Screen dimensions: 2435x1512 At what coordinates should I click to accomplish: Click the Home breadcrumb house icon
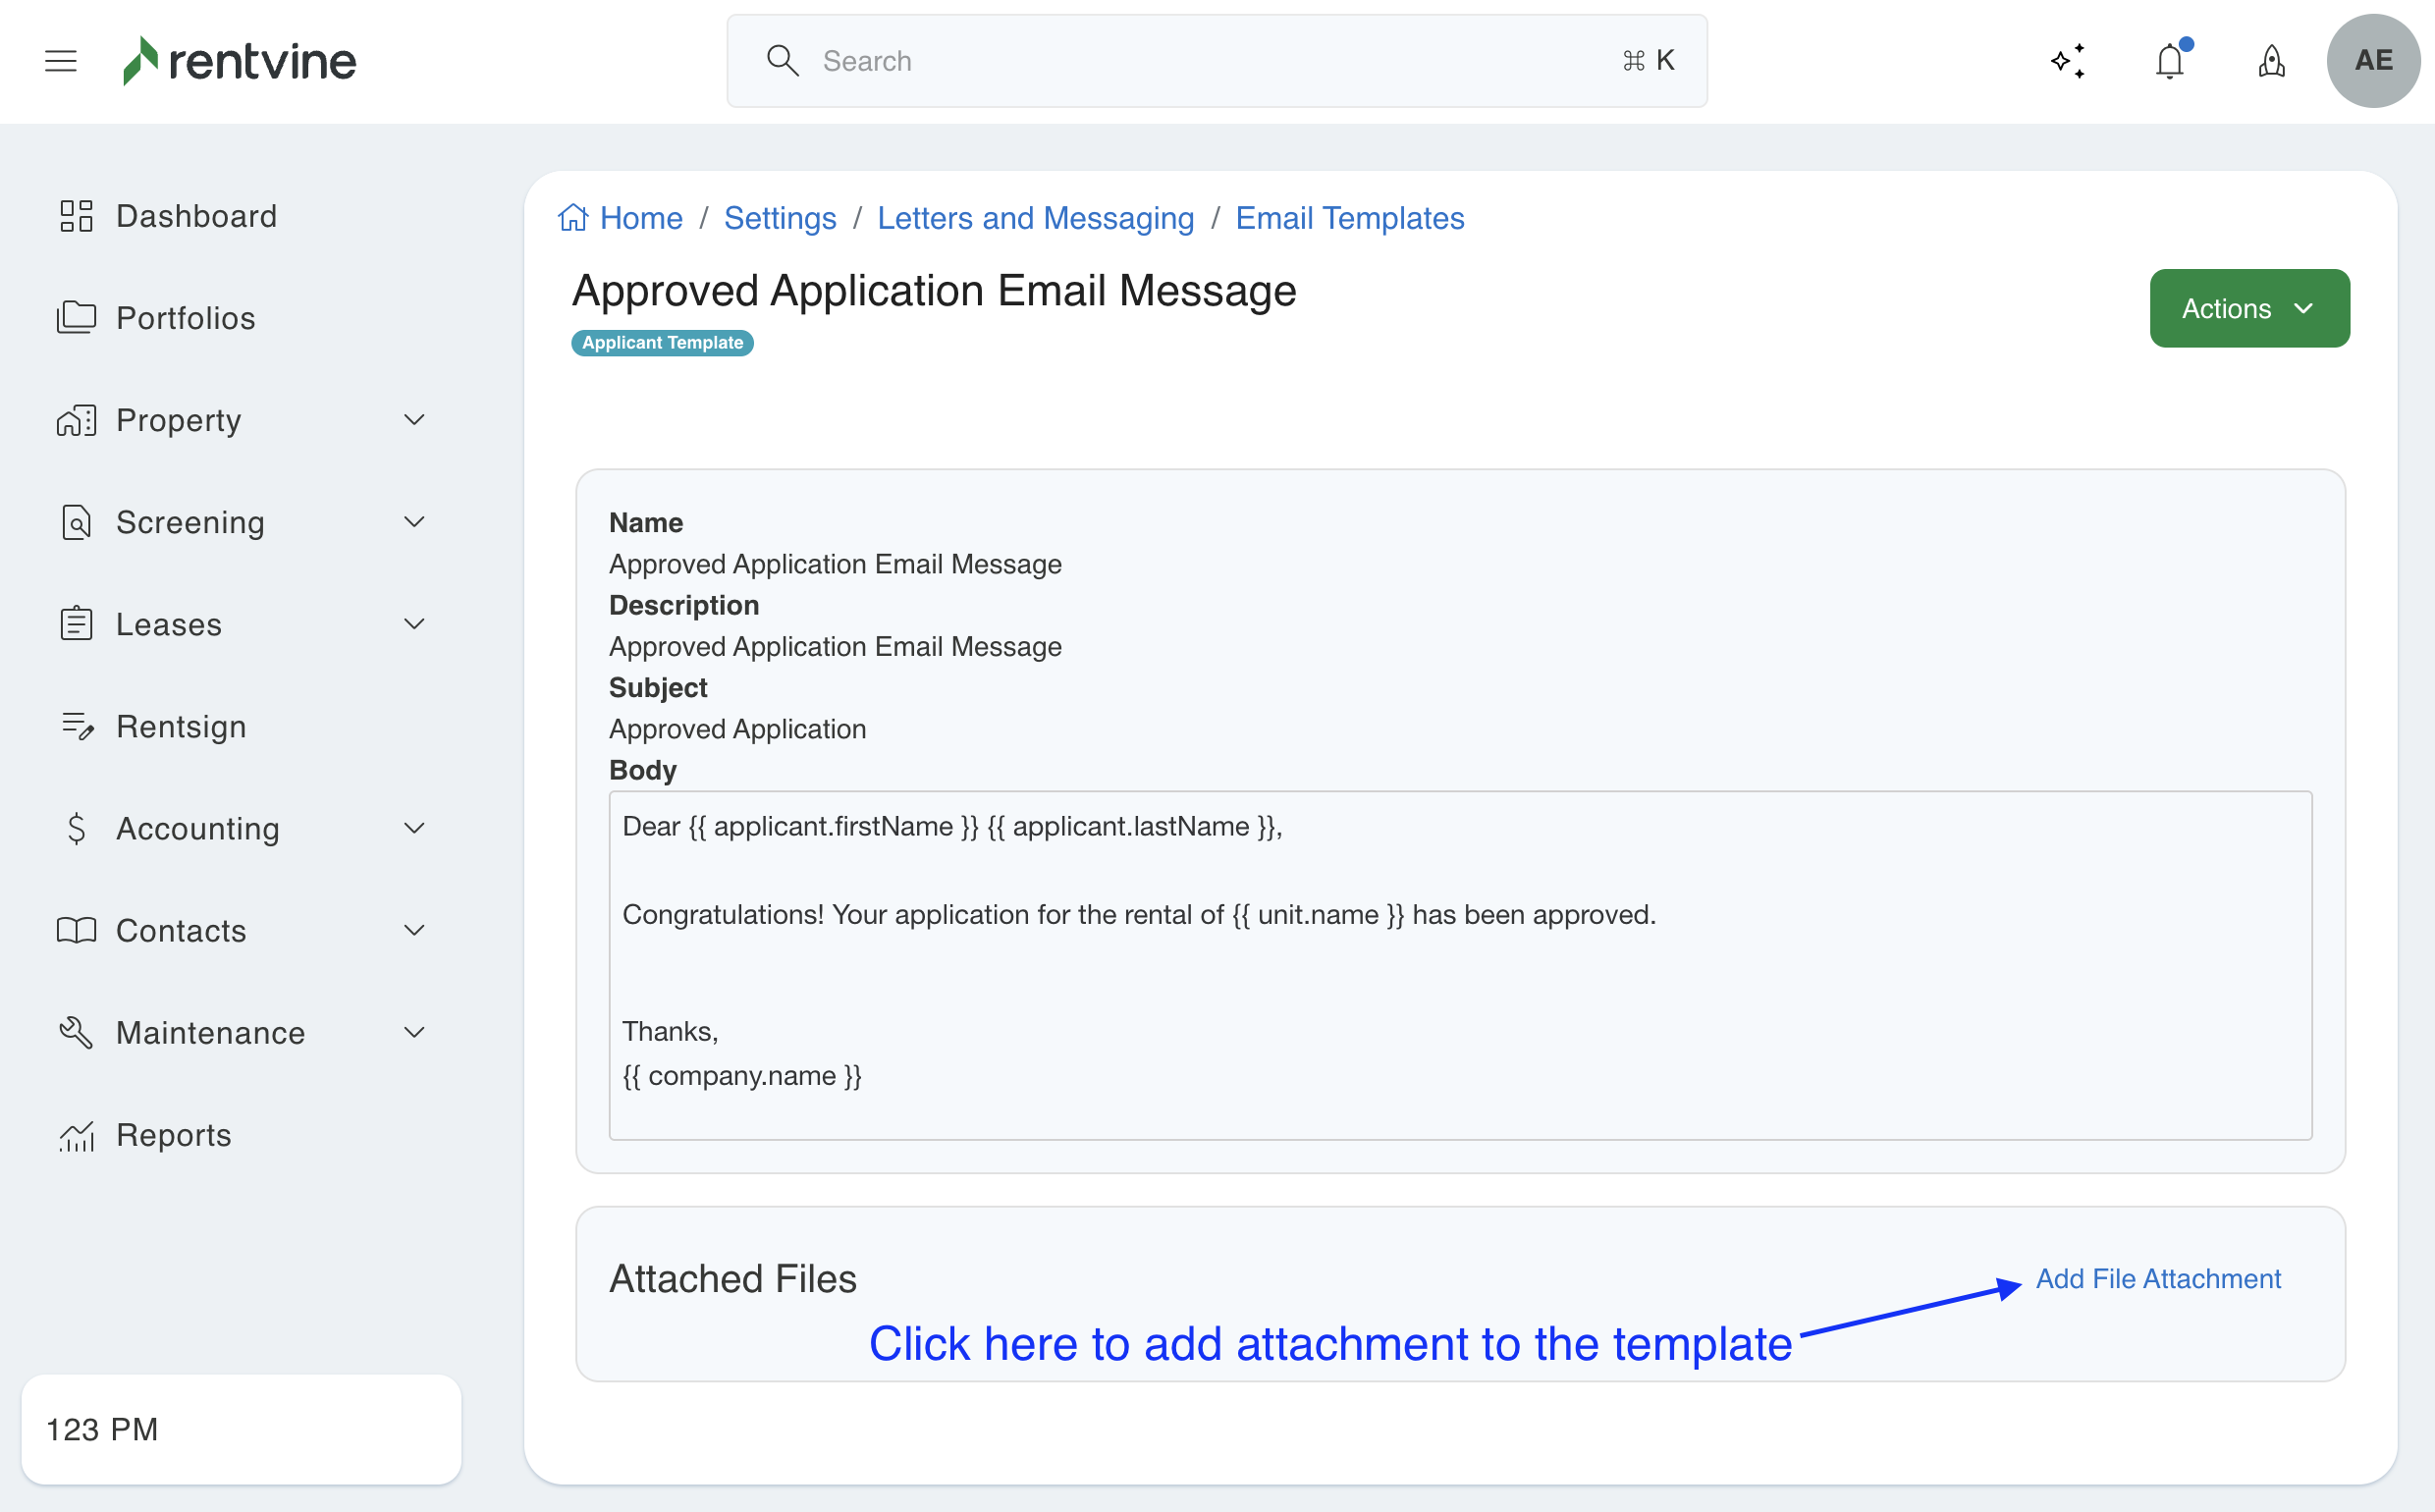[x=573, y=218]
